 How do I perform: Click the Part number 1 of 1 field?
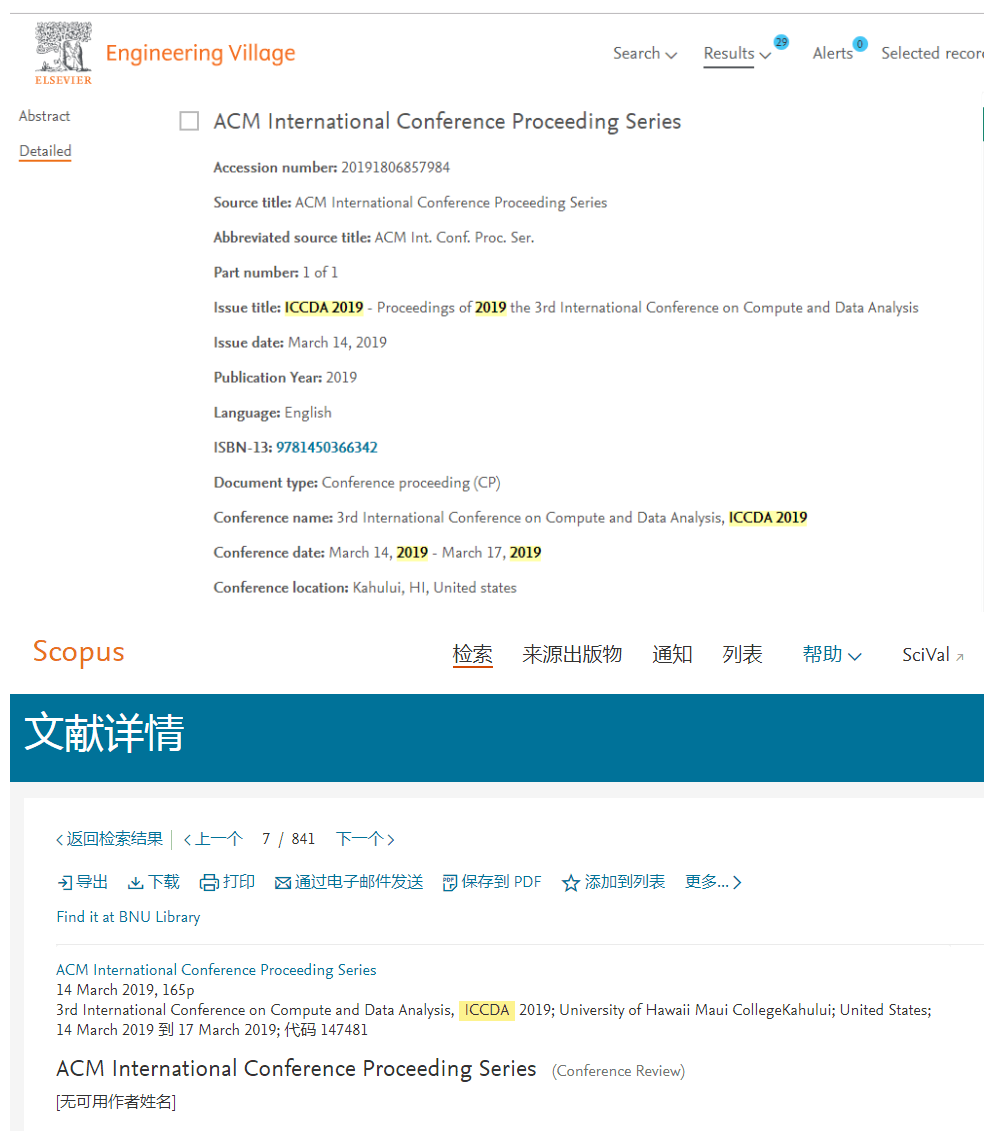[x=276, y=273]
